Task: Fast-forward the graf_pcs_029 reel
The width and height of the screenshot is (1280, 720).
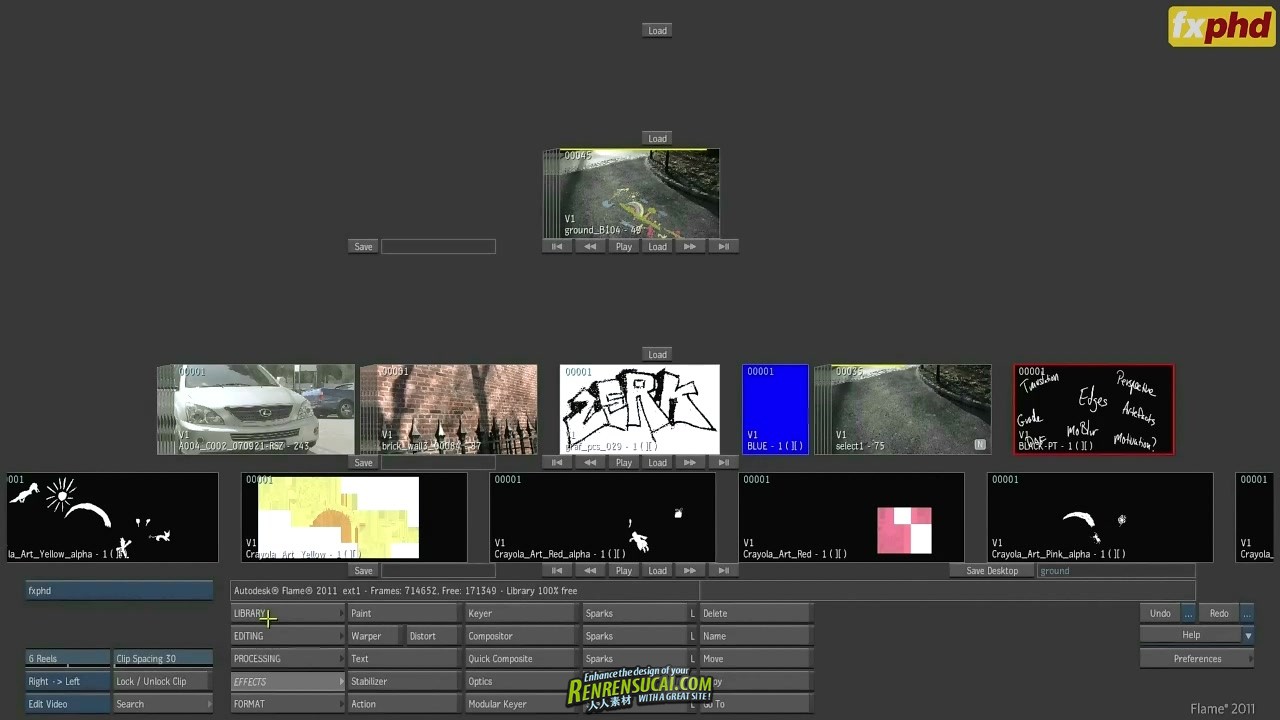Action: click(x=690, y=462)
